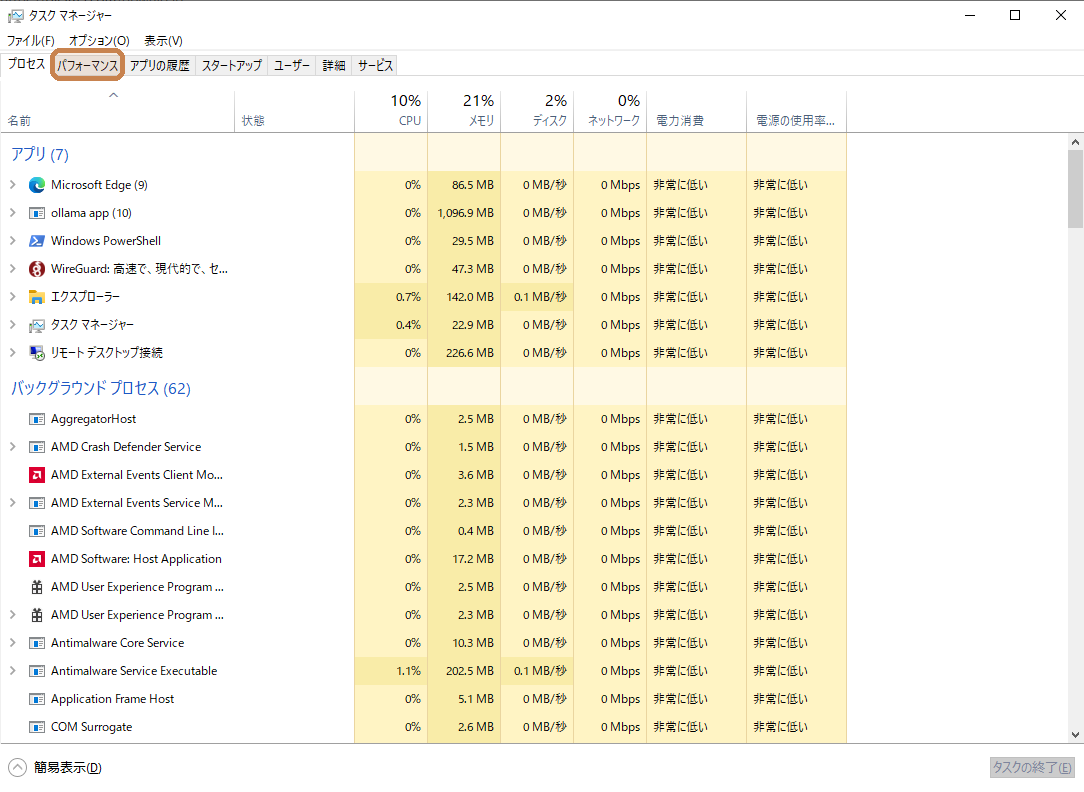Click the AMD External Events Client icon

click(37, 475)
